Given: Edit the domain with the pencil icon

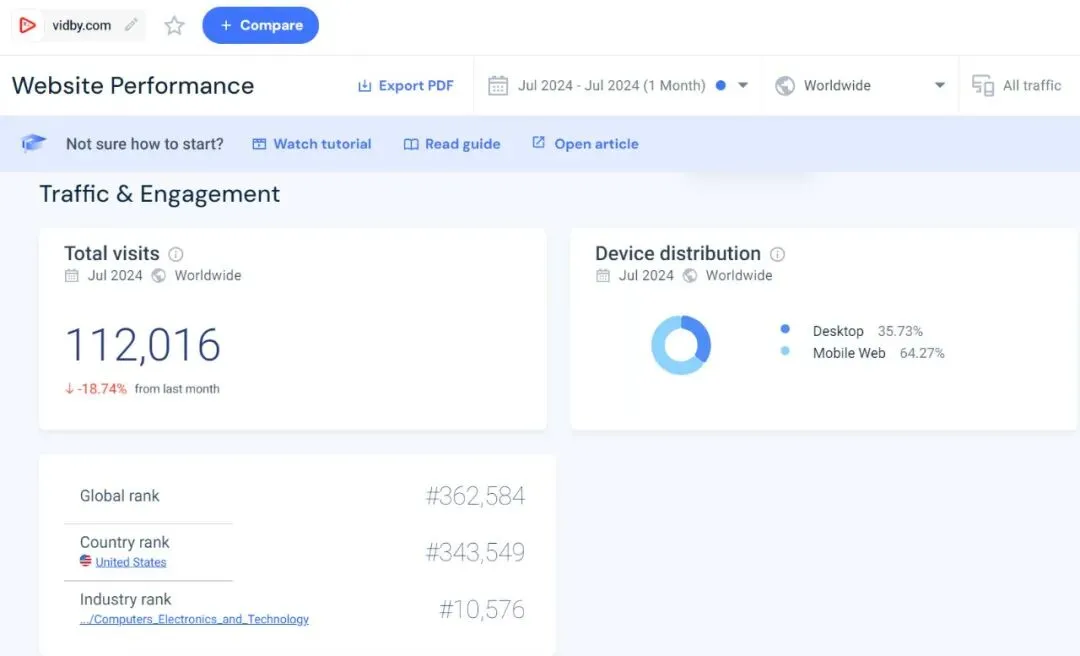Looking at the screenshot, I should [131, 25].
